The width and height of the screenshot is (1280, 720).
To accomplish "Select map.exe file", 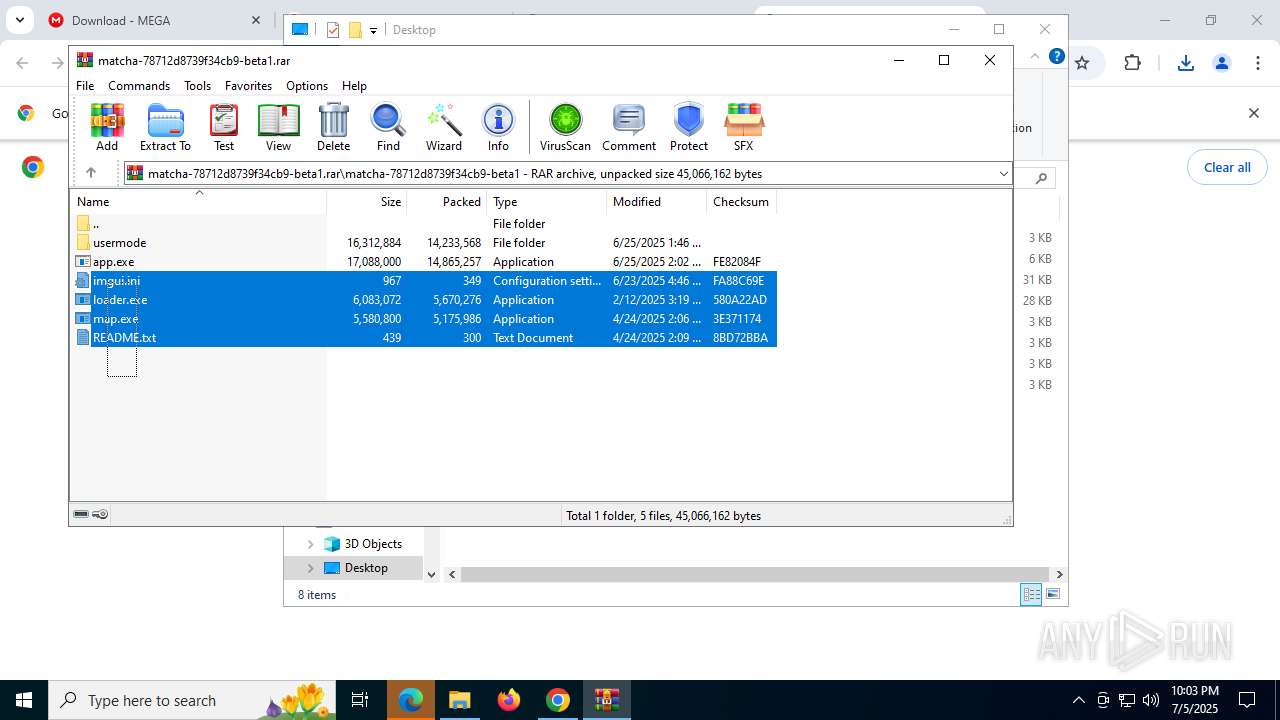I will coord(424,319).
